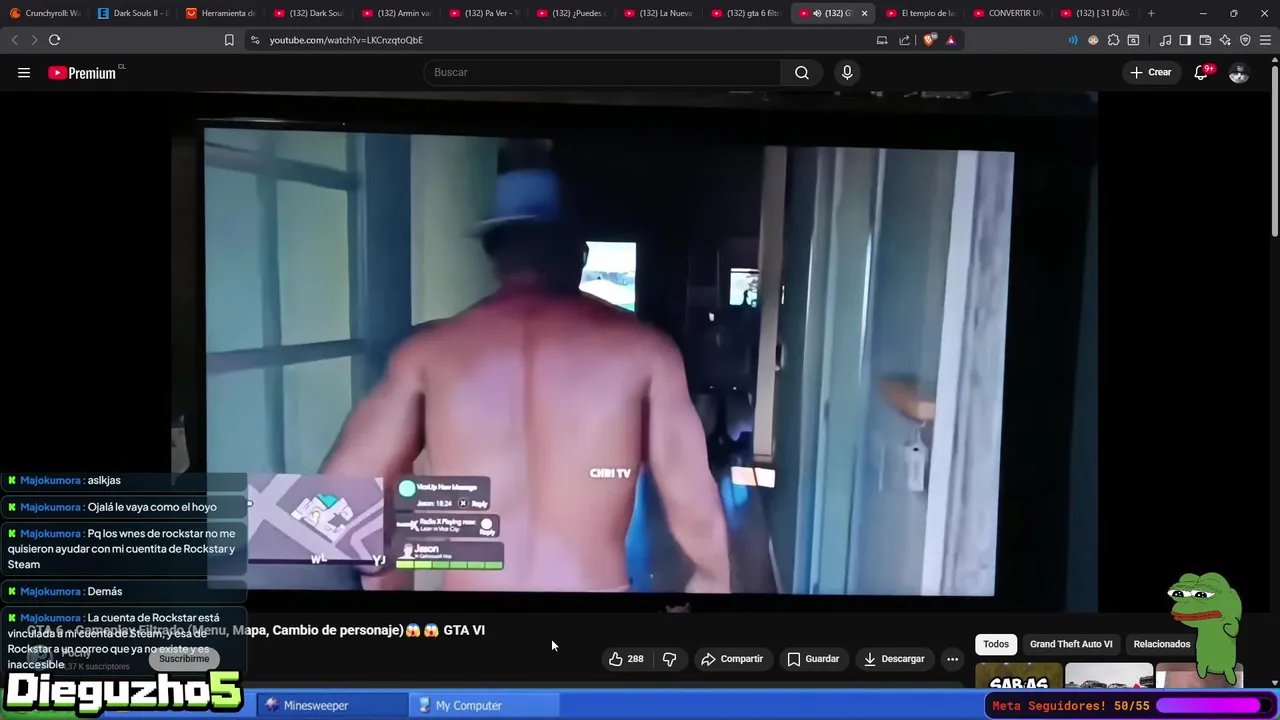This screenshot has width=1280, height=720.
Task: Switch to Pa Ver YouTube tab
Action: pos(484,13)
